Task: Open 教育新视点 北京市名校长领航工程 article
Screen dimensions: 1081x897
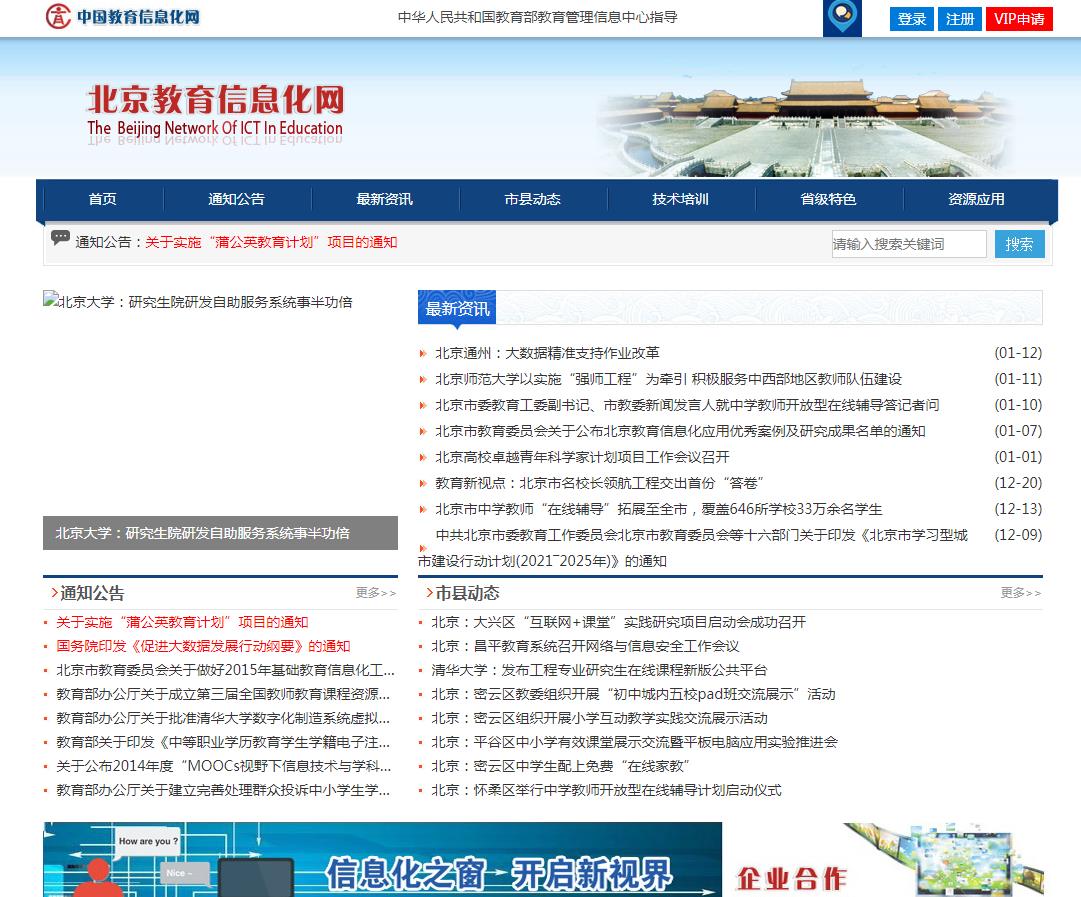Action: coord(599,483)
